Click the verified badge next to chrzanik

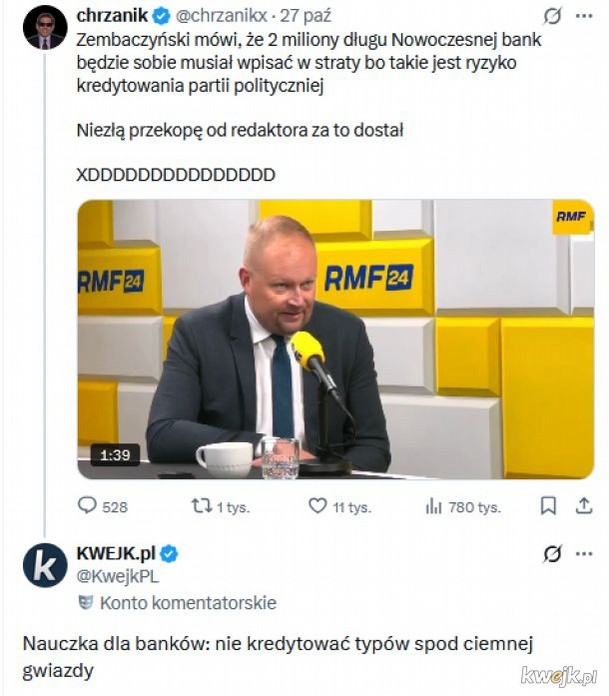pyautogui.click(x=159, y=15)
